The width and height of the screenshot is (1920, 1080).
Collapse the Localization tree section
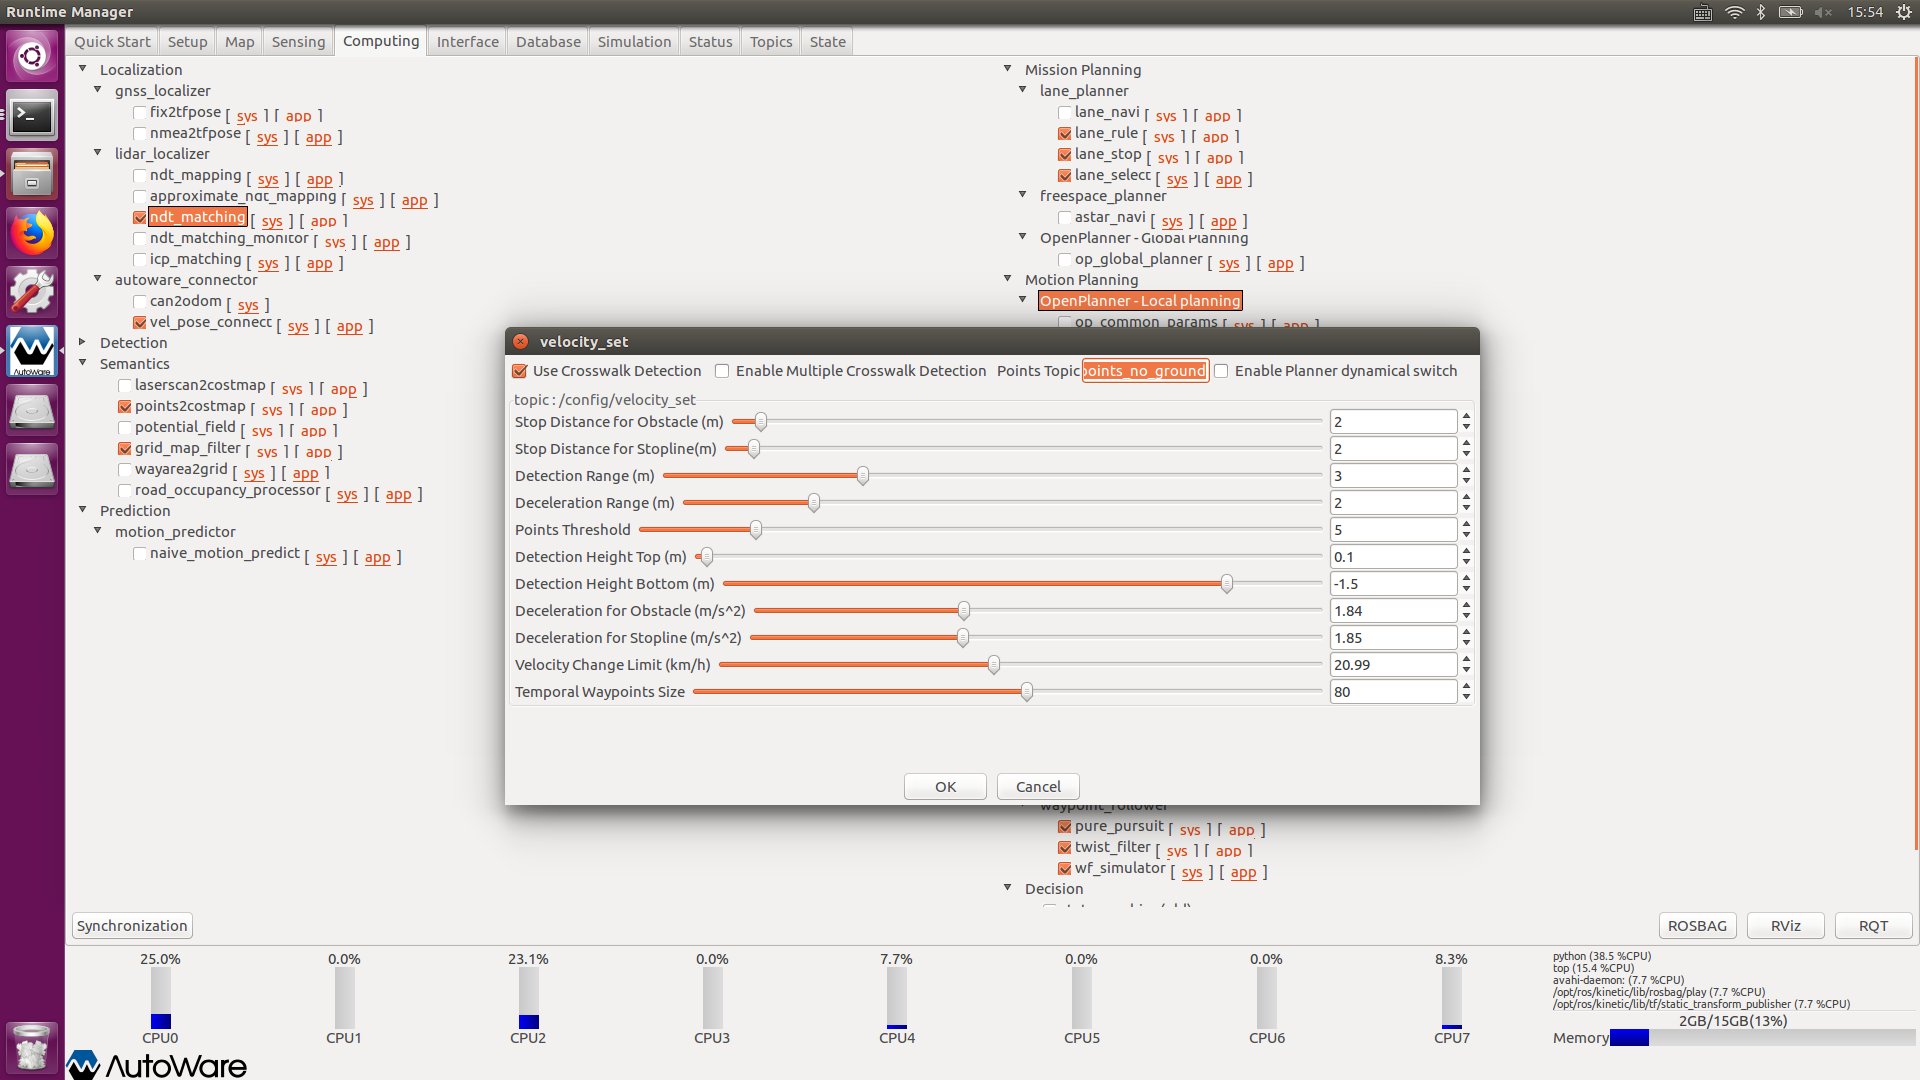point(83,69)
